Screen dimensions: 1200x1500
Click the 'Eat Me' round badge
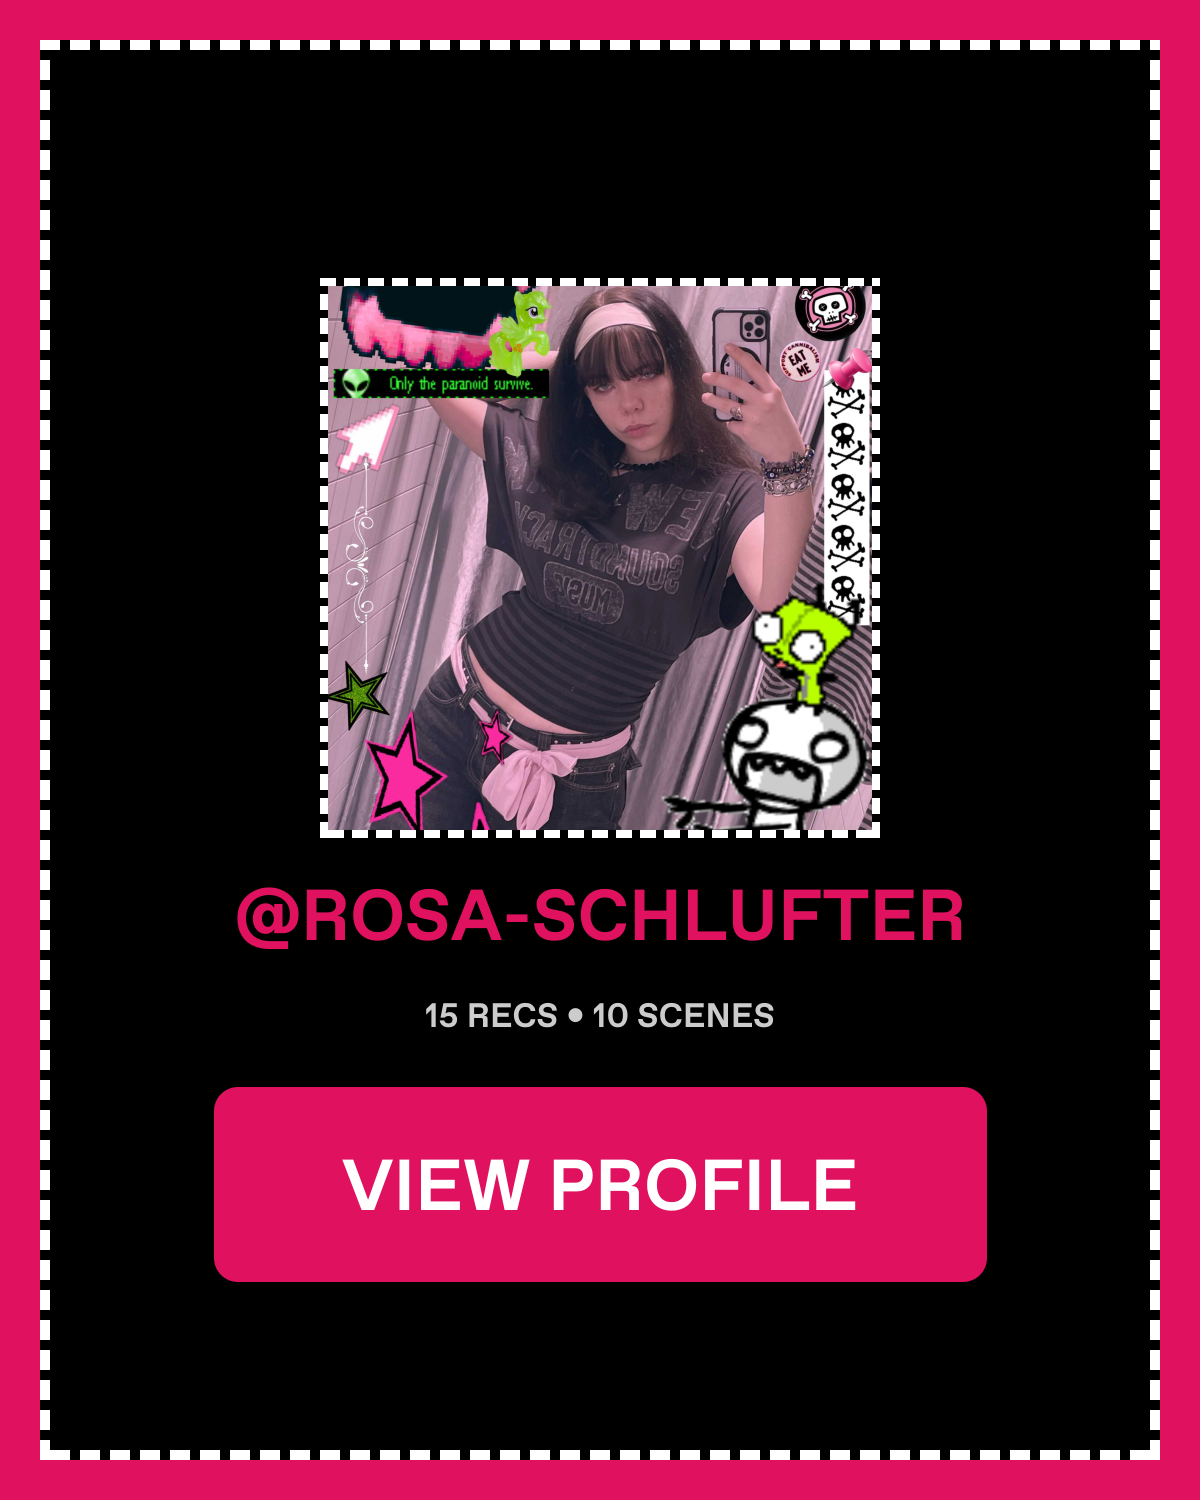click(801, 360)
